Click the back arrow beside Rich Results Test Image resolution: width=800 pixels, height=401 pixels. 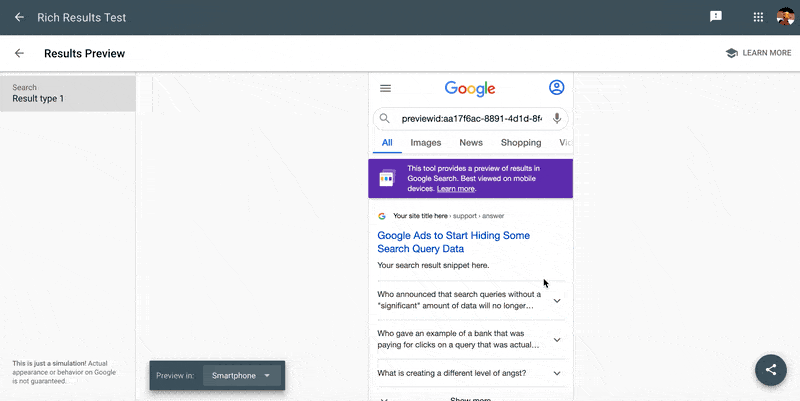pyautogui.click(x=19, y=17)
